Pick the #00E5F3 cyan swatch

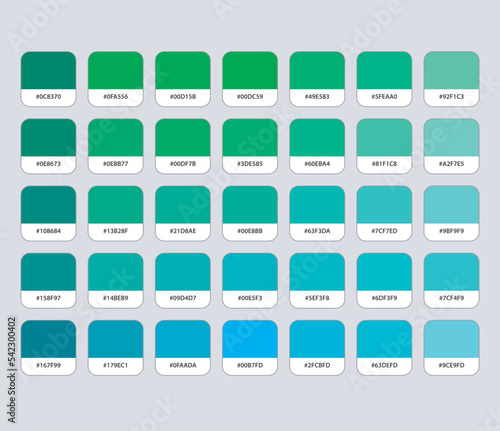pyautogui.click(x=250, y=281)
